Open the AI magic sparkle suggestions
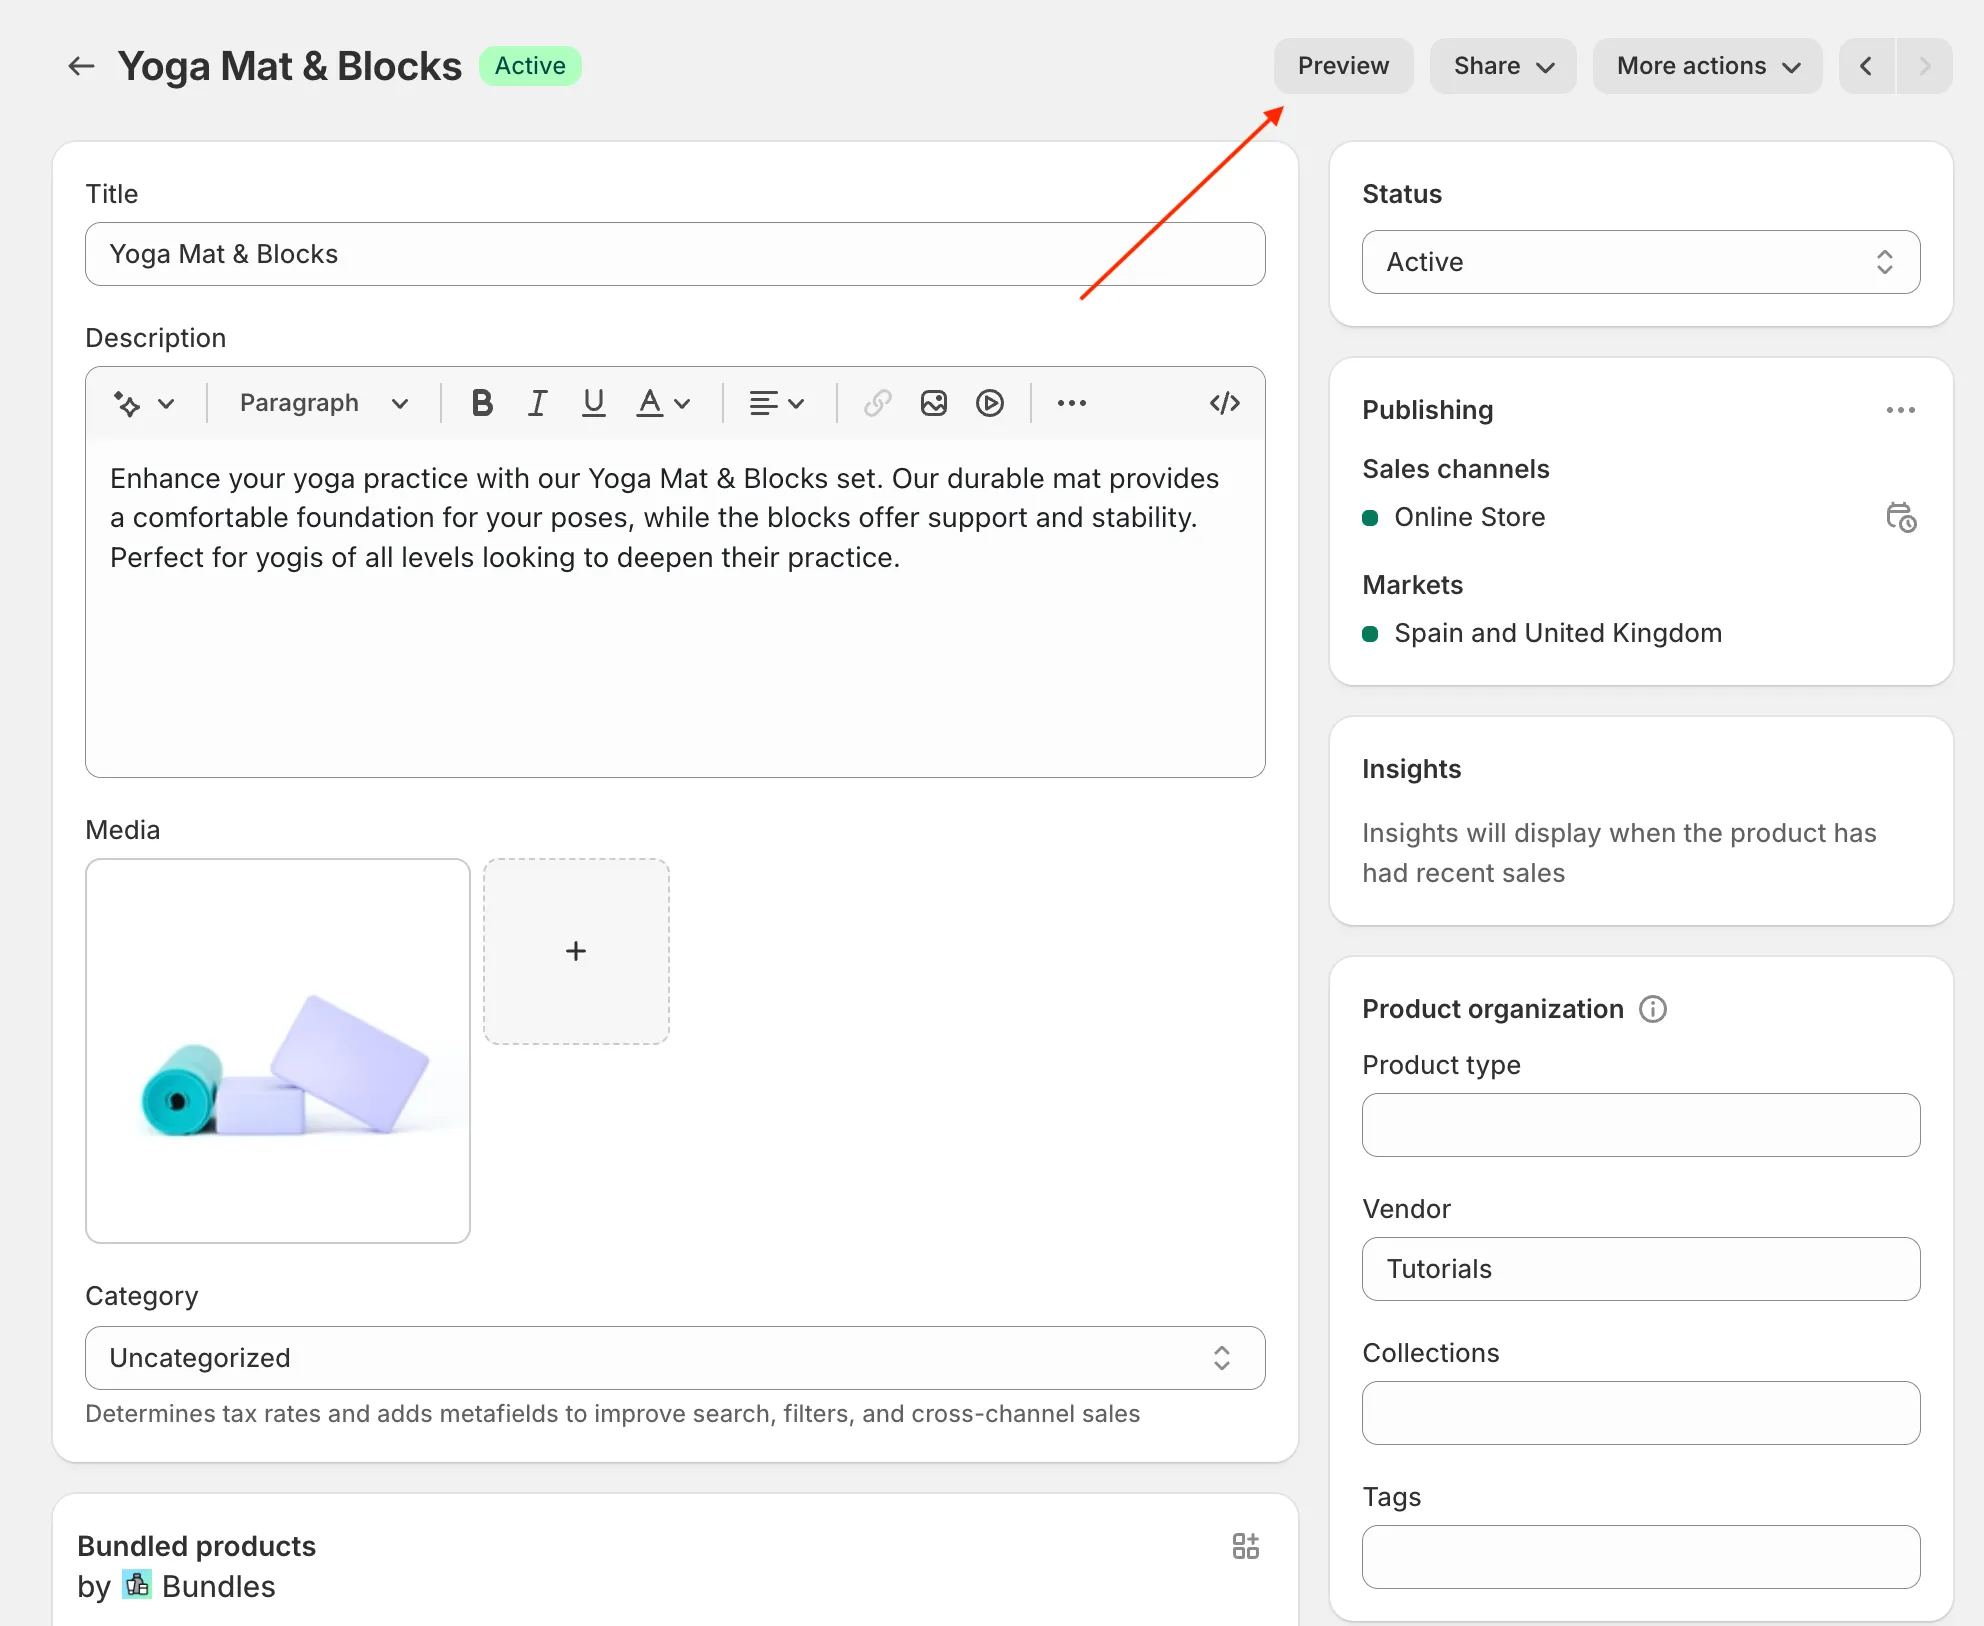This screenshot has height=1626, width=1984. [x=143, y=403]
